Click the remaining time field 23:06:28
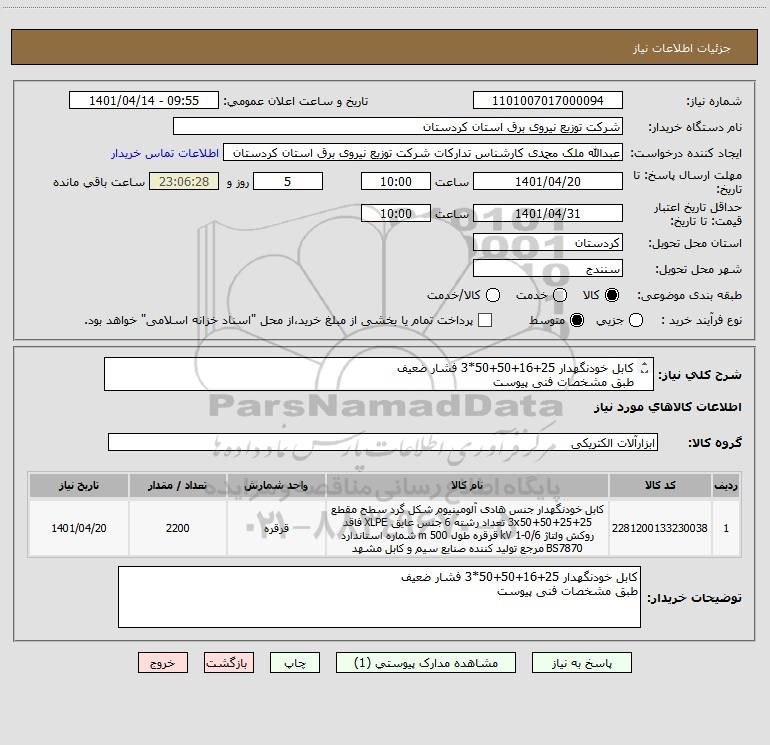This screenshot has width=770, height=745. coord(184,181)
